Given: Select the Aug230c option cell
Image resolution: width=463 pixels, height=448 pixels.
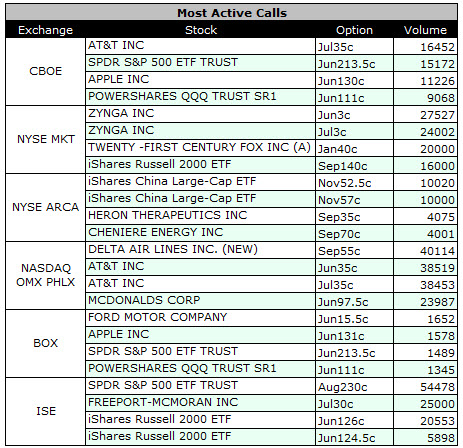Looking at the screenshot, I should 354,386.
